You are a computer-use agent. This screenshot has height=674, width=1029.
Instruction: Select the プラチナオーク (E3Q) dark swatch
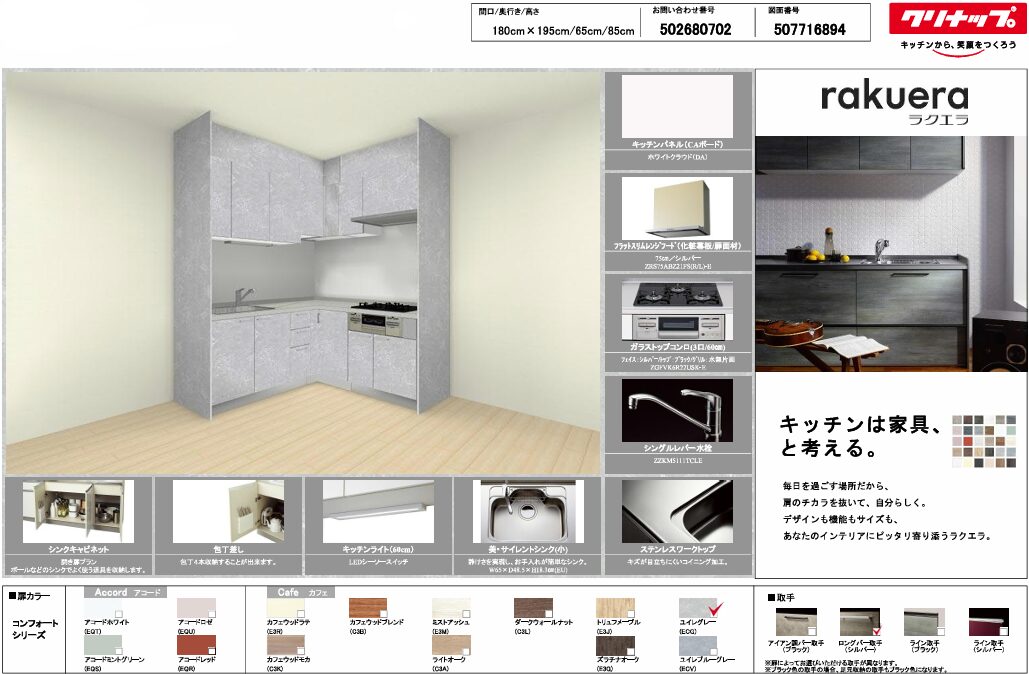coord(615,645)
